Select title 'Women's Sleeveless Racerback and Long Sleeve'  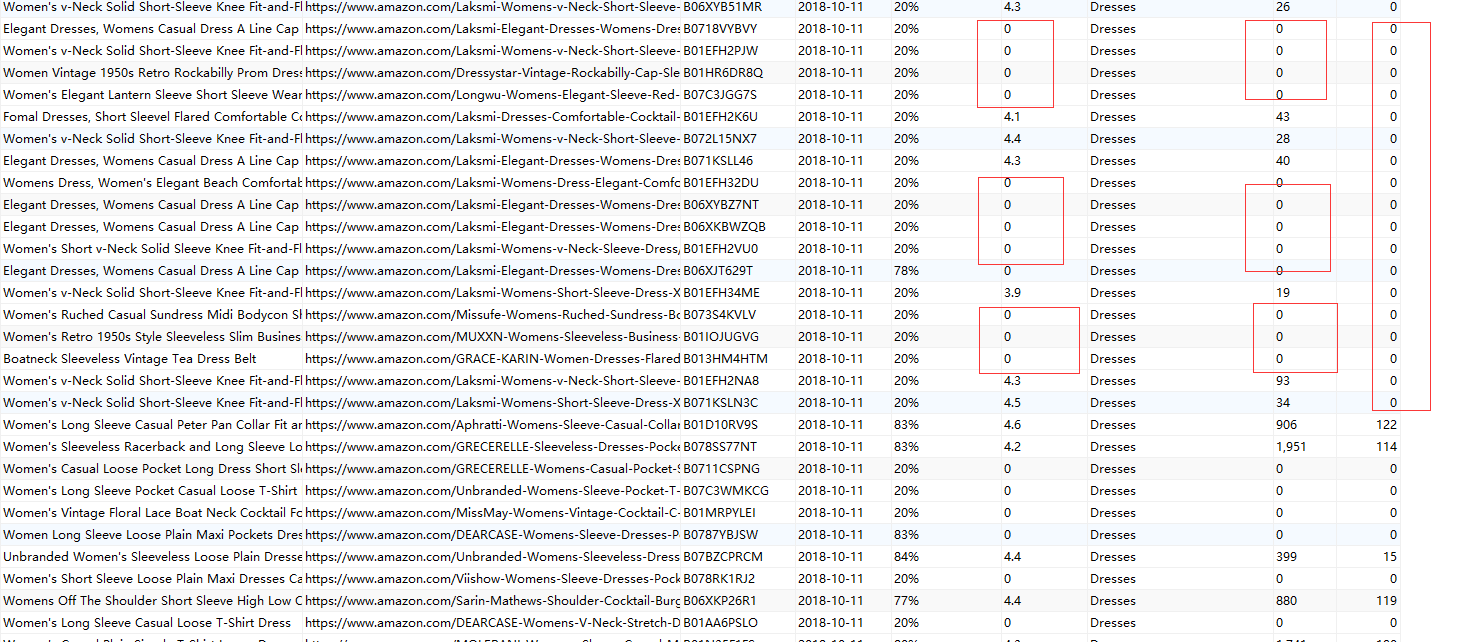pos(152,446)
